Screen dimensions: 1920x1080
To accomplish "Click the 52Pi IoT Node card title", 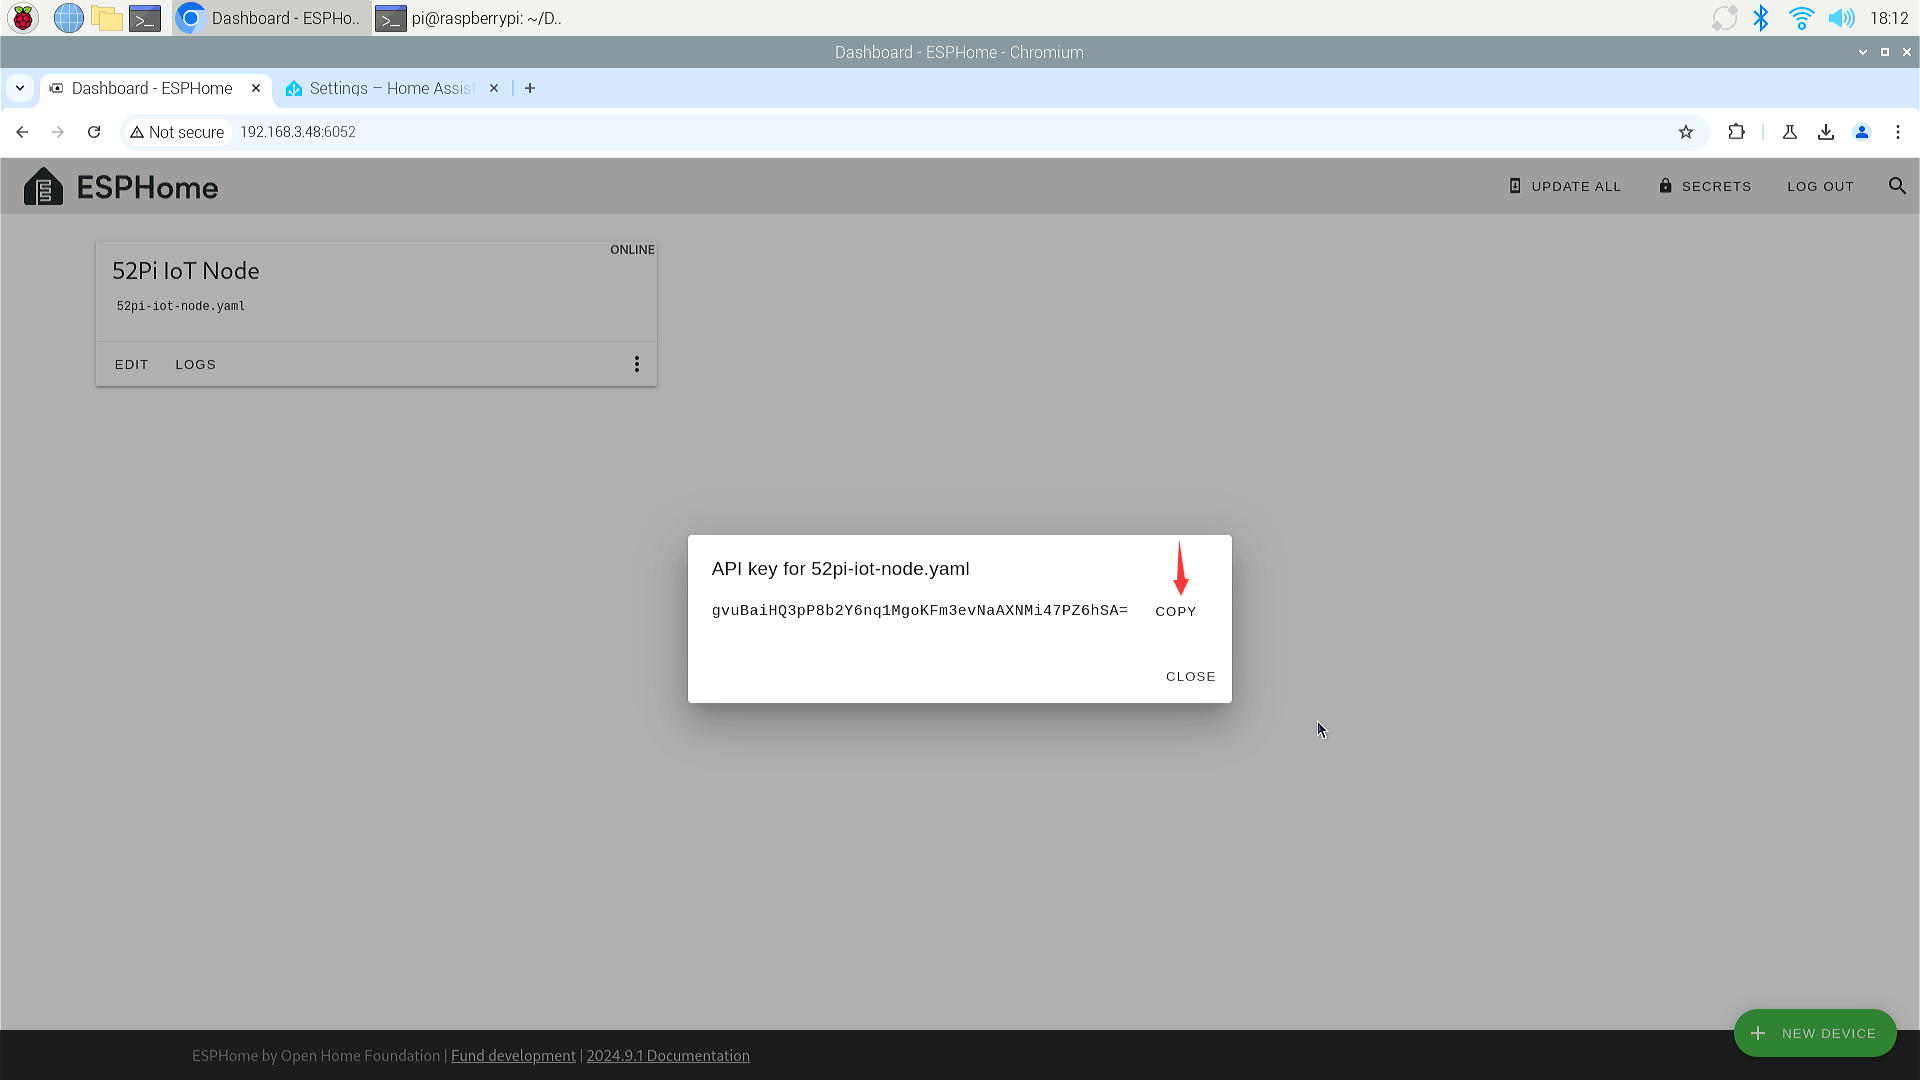I will 186,271.
